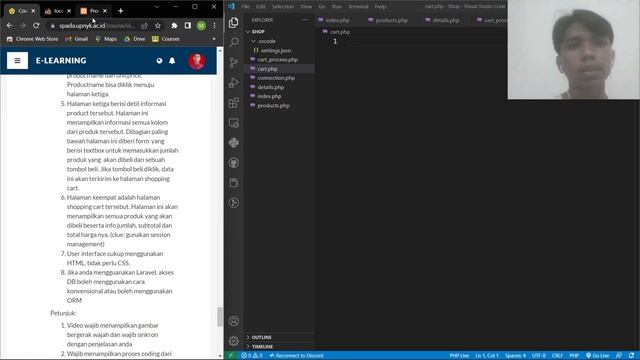This screenshot has height=360, width=640.
Task: Open new Chrome tab
Action: 120,11
